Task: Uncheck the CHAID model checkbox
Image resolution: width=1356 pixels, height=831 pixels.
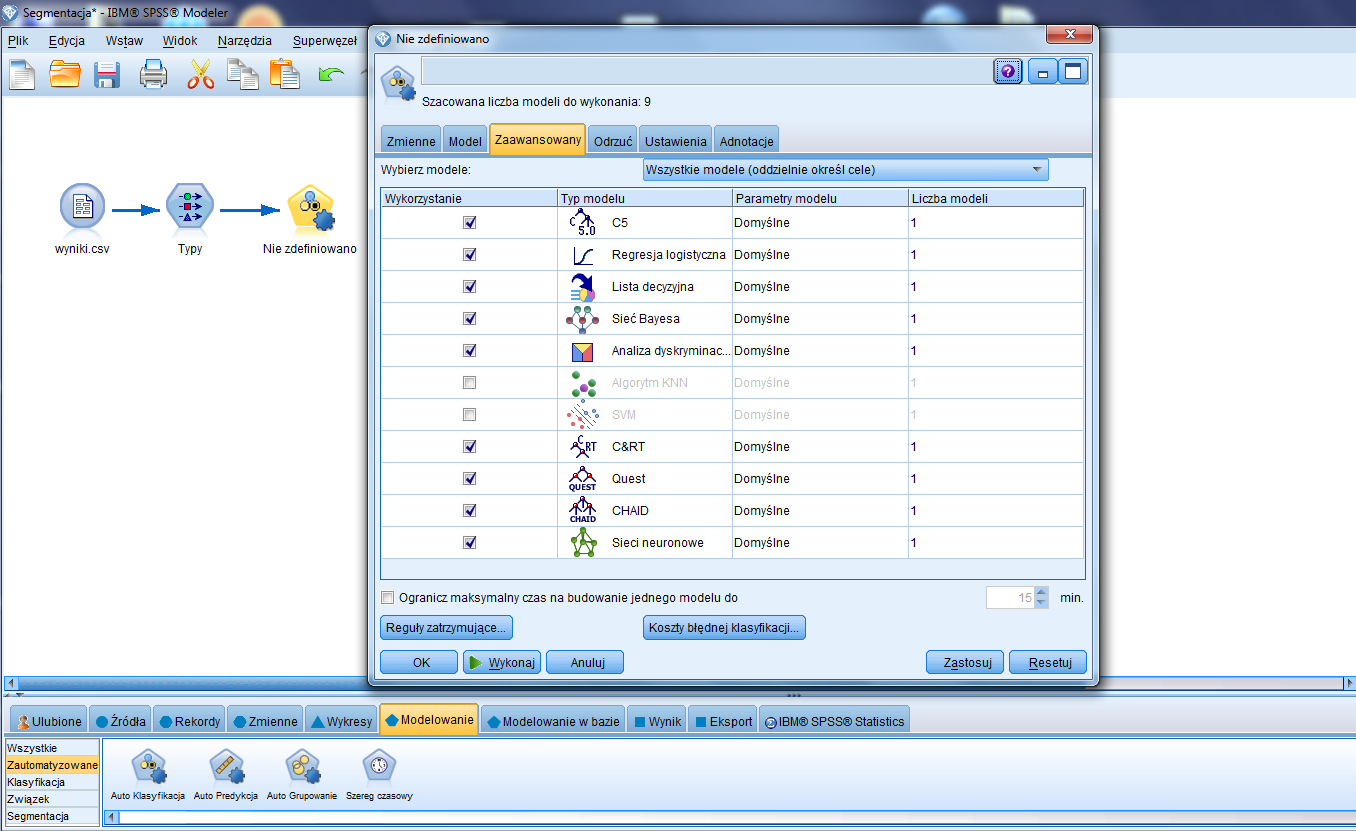Action: (469, 511)
